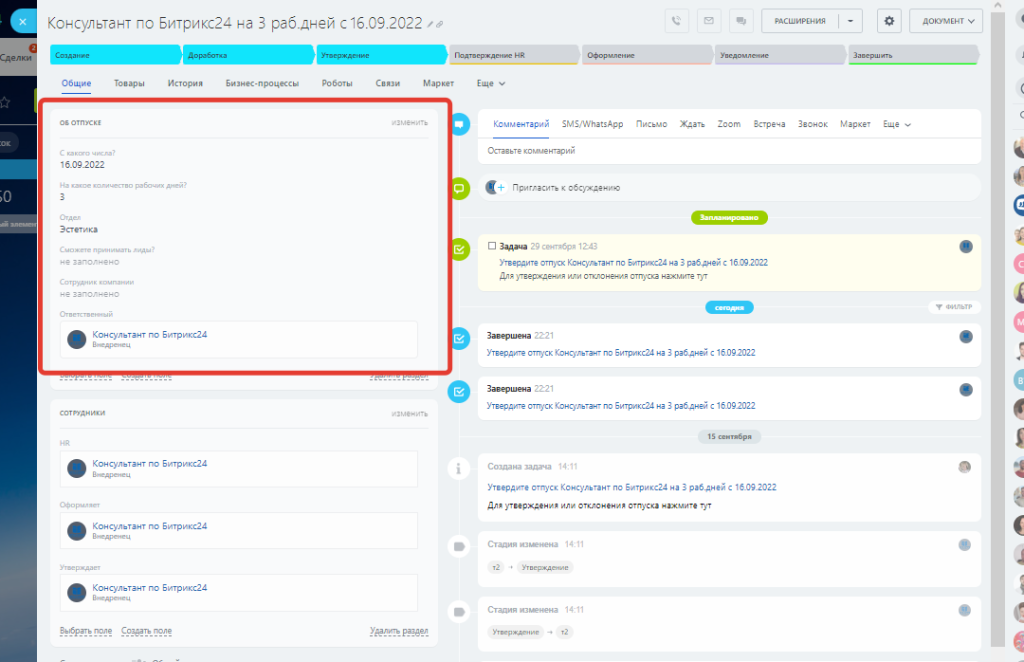Click blue task icon beside second Завершена entry
1024x662 pixels.
click(x=460, y=392)
